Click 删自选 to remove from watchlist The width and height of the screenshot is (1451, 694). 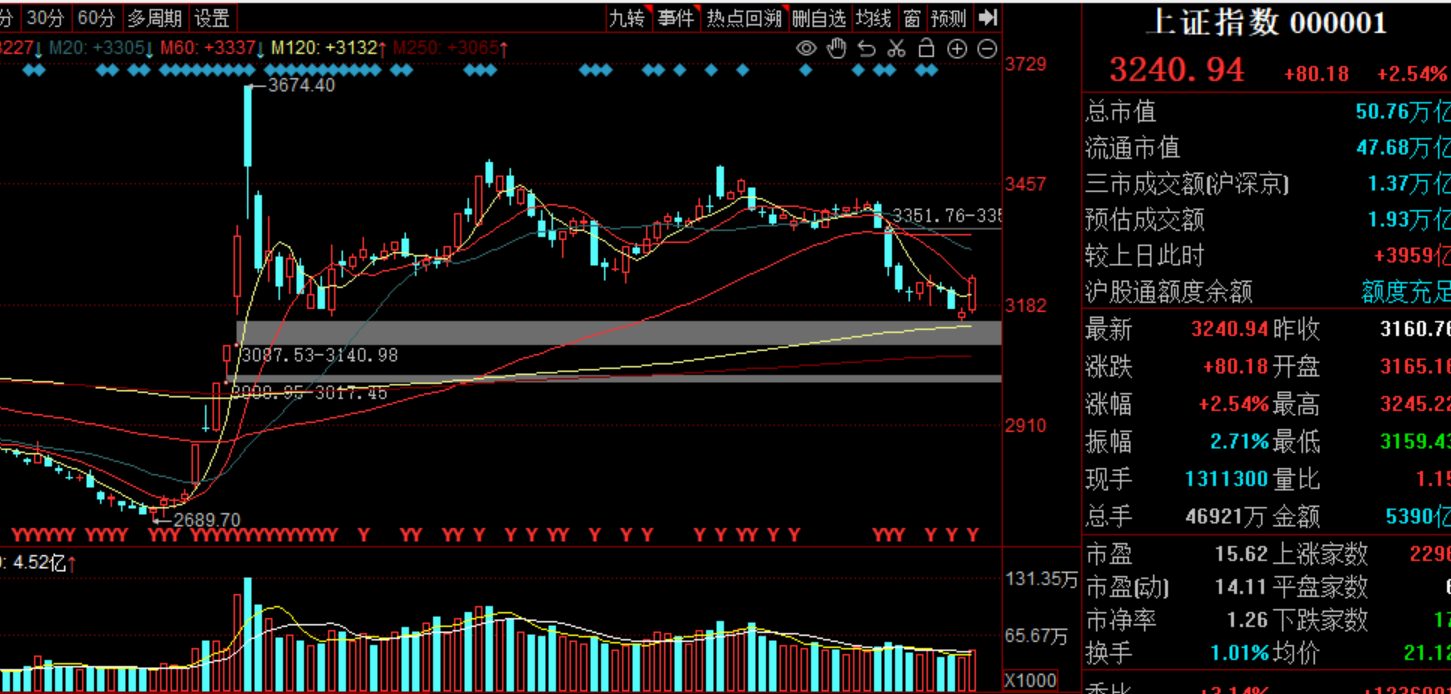point(819,17)
